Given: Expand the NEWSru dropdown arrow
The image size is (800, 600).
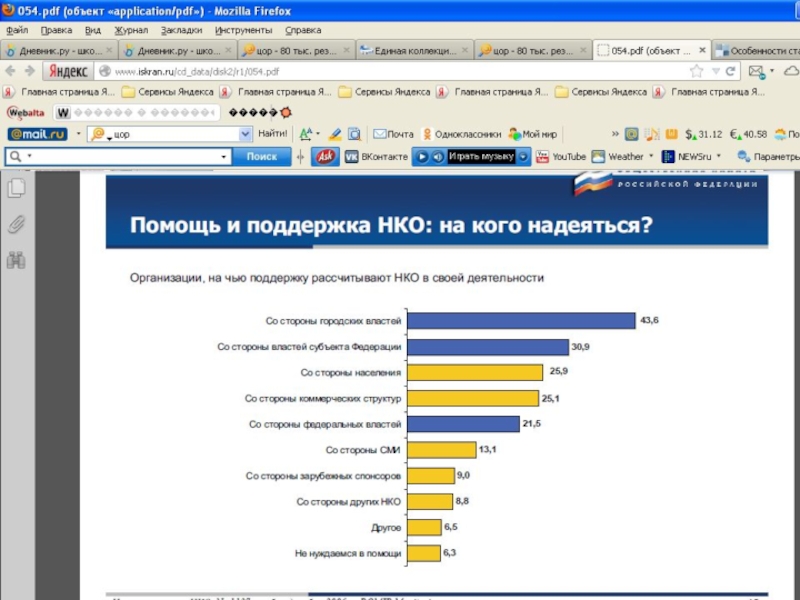Looking at the screenshot, I should point(719,156).
